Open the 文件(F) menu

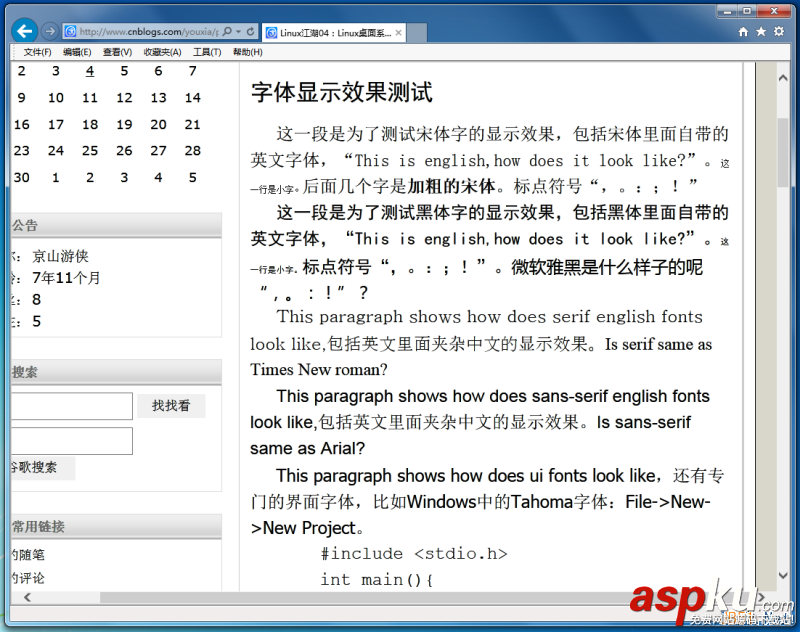coord(37,52)
